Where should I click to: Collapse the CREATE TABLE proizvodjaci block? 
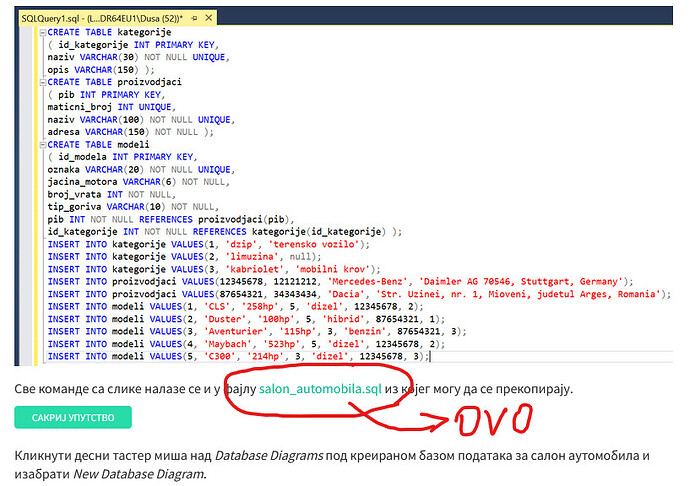(43, 82)
